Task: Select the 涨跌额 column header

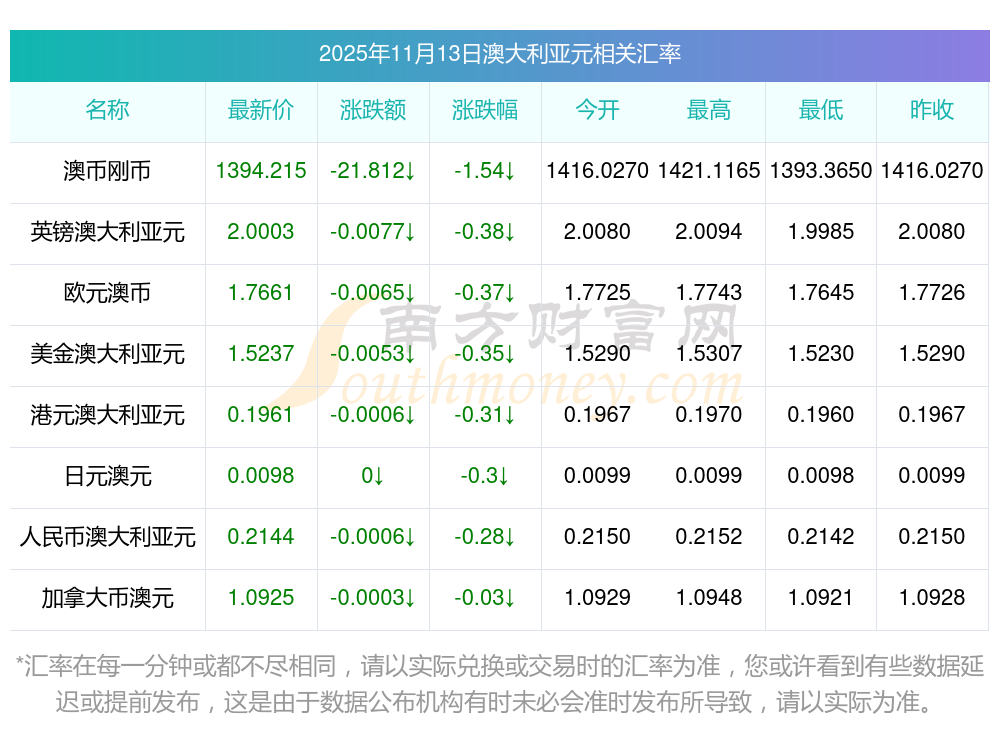Action: (373, 110)
